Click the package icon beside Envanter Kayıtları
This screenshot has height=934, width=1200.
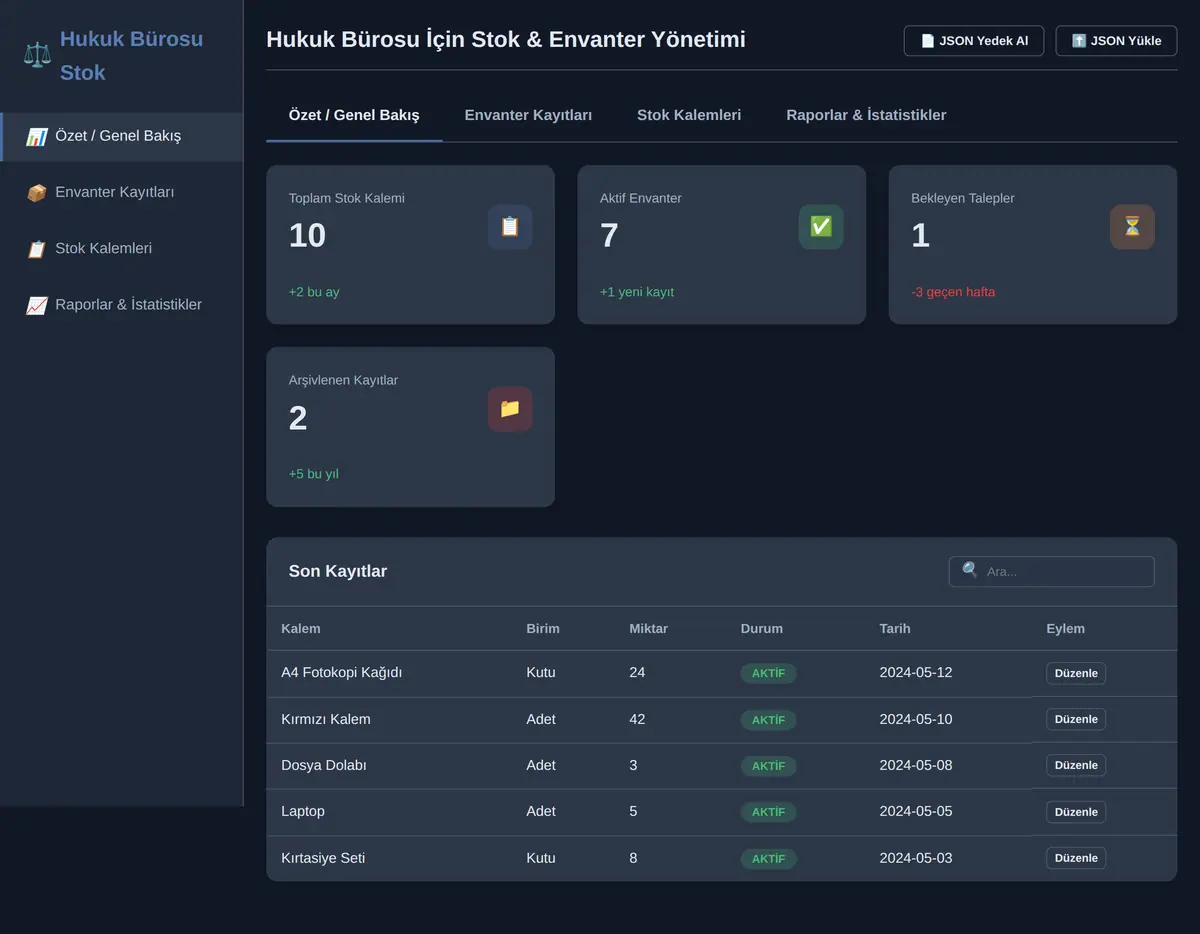tap(37, 193)
